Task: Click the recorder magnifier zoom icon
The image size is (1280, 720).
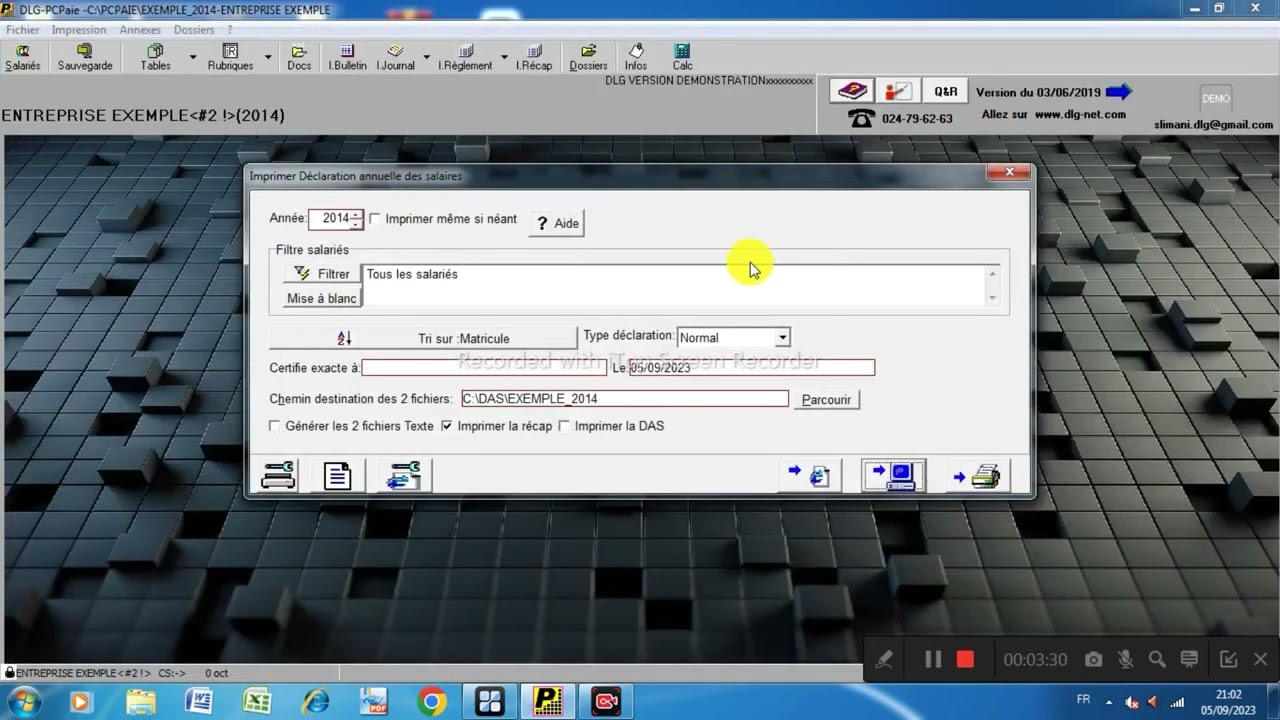Action: click(1157, 659)
